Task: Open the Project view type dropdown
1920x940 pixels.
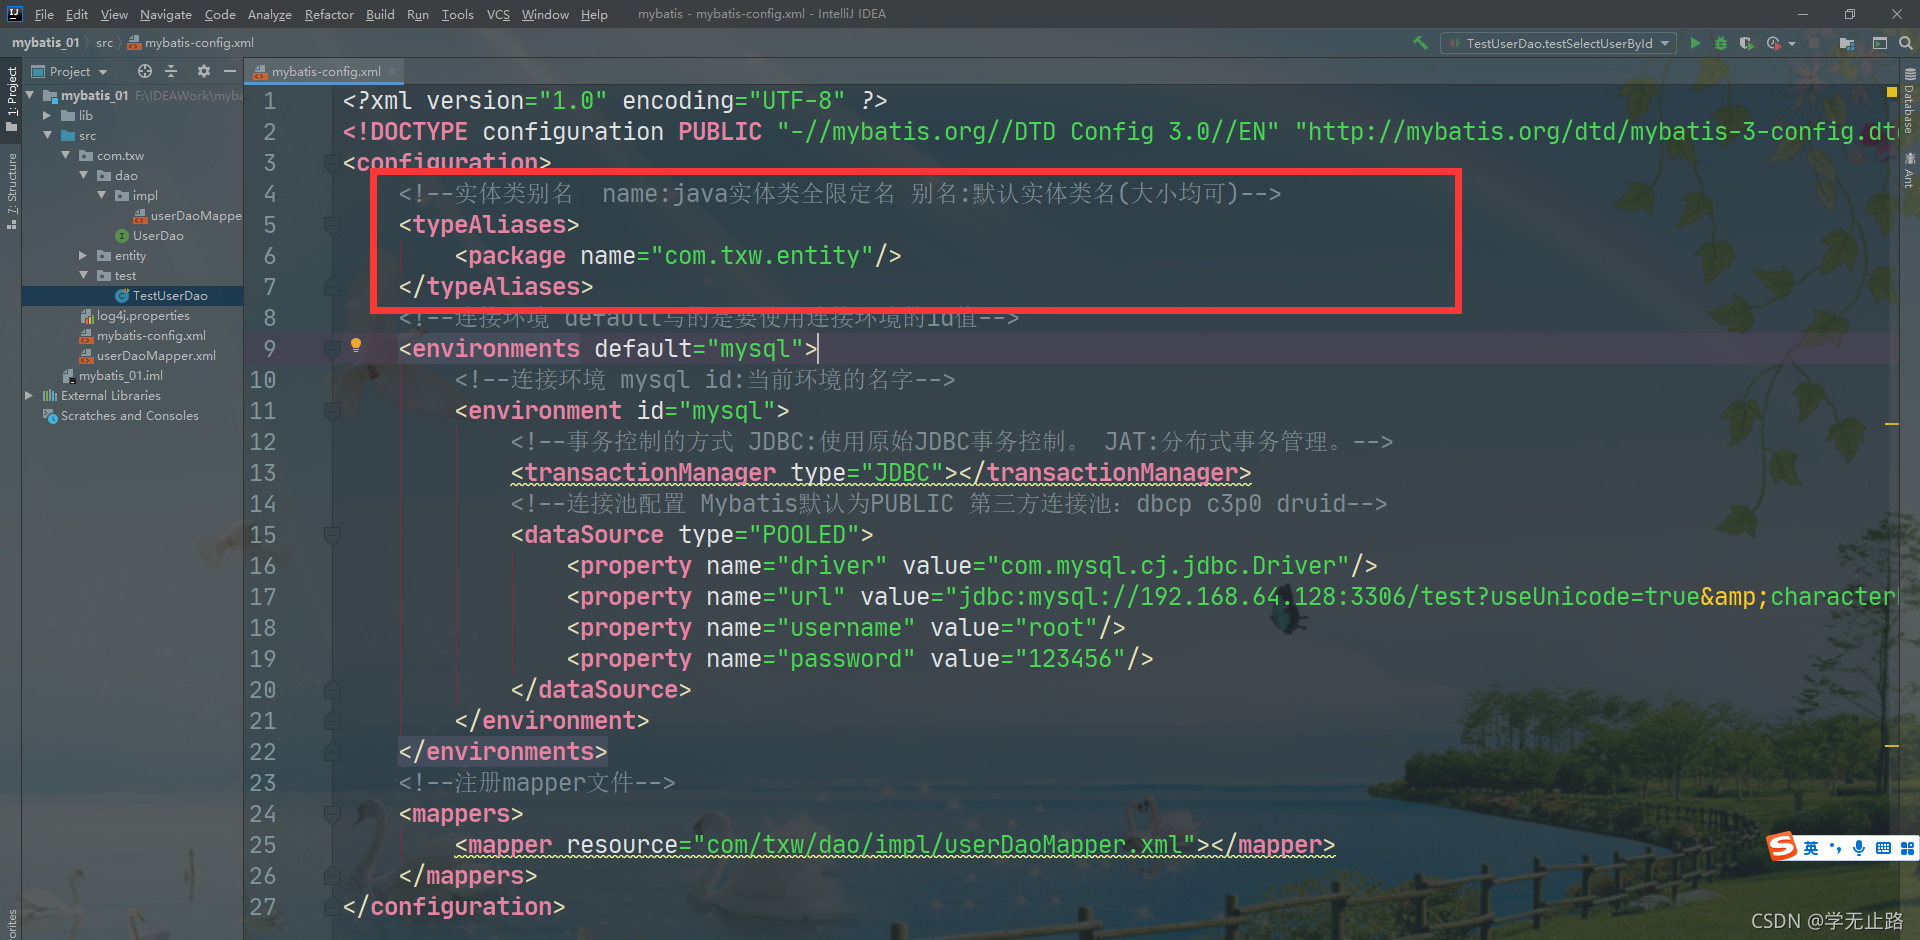Action: pos(69,71)
